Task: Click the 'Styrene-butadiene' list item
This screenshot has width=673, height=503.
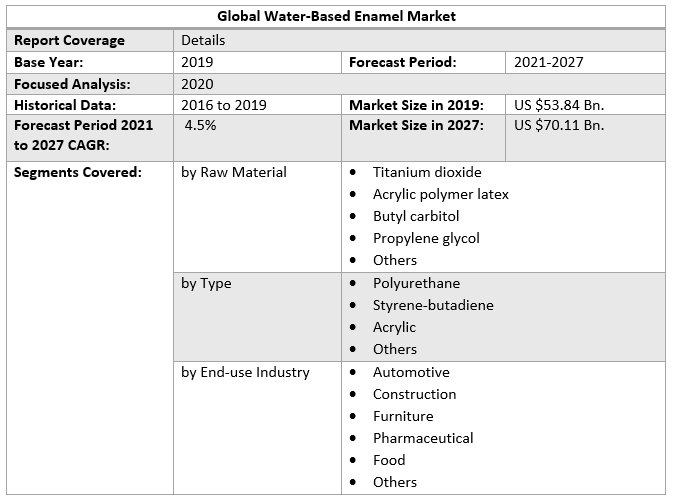Action: 433,305
